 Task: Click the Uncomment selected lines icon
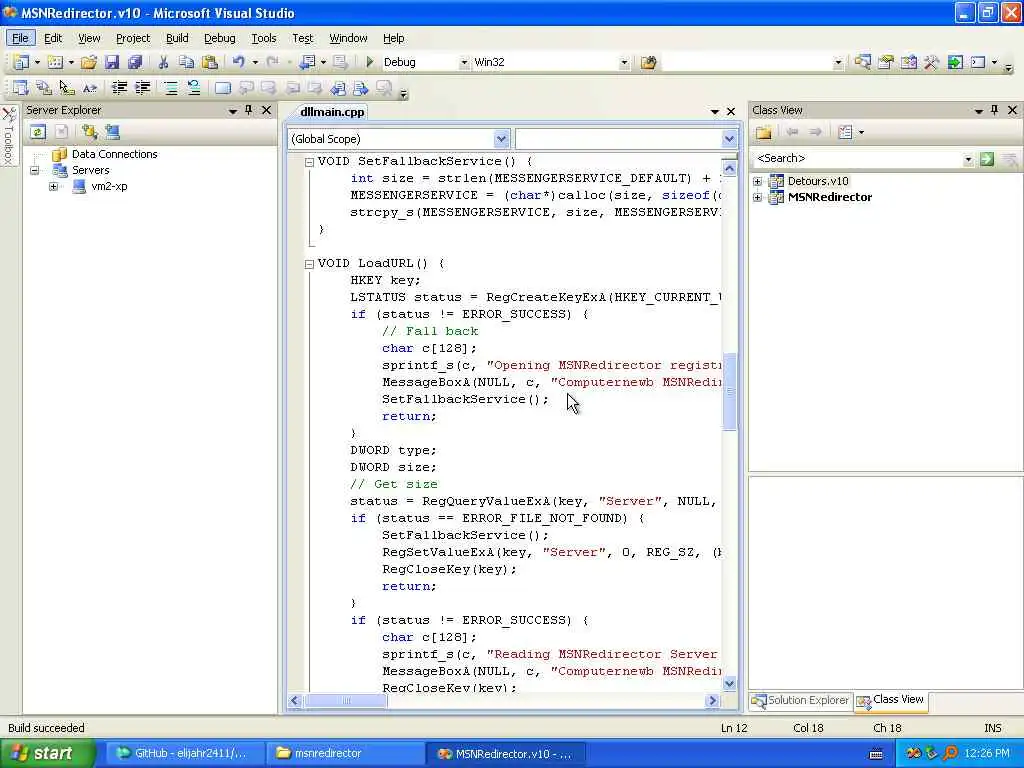pyautogui.click(x=194, y=88)
